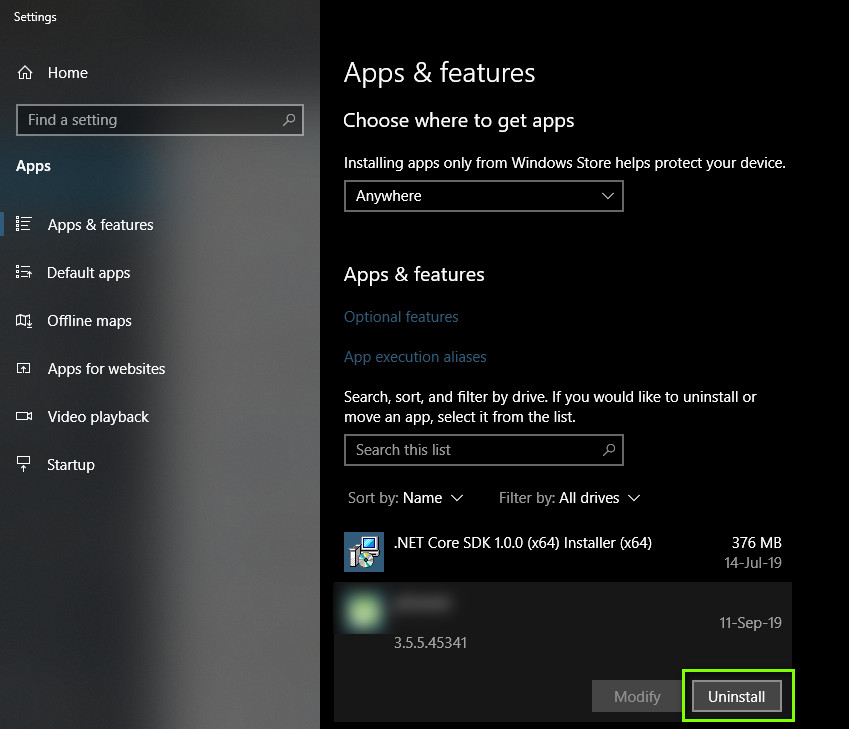849x729 pixels.
Task: Focus the Search this list field
Action: click(484, 450)
